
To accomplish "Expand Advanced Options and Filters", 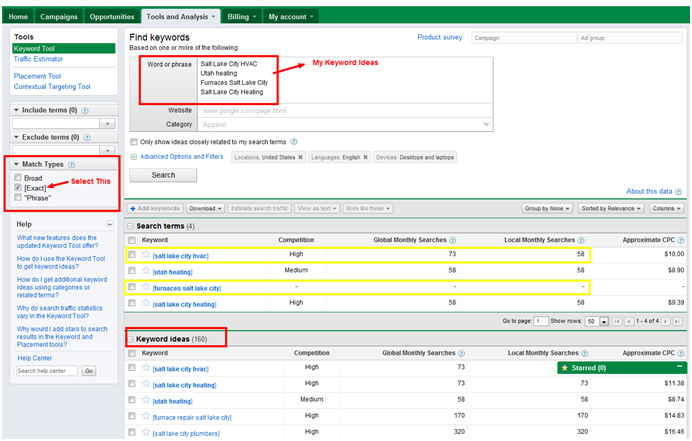I will [x=181, y=157].
